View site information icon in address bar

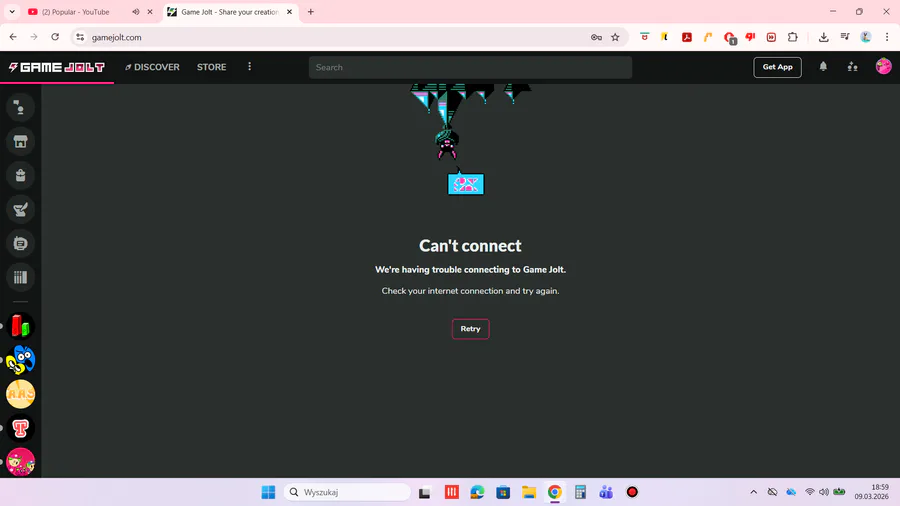[x=80, y=37]
